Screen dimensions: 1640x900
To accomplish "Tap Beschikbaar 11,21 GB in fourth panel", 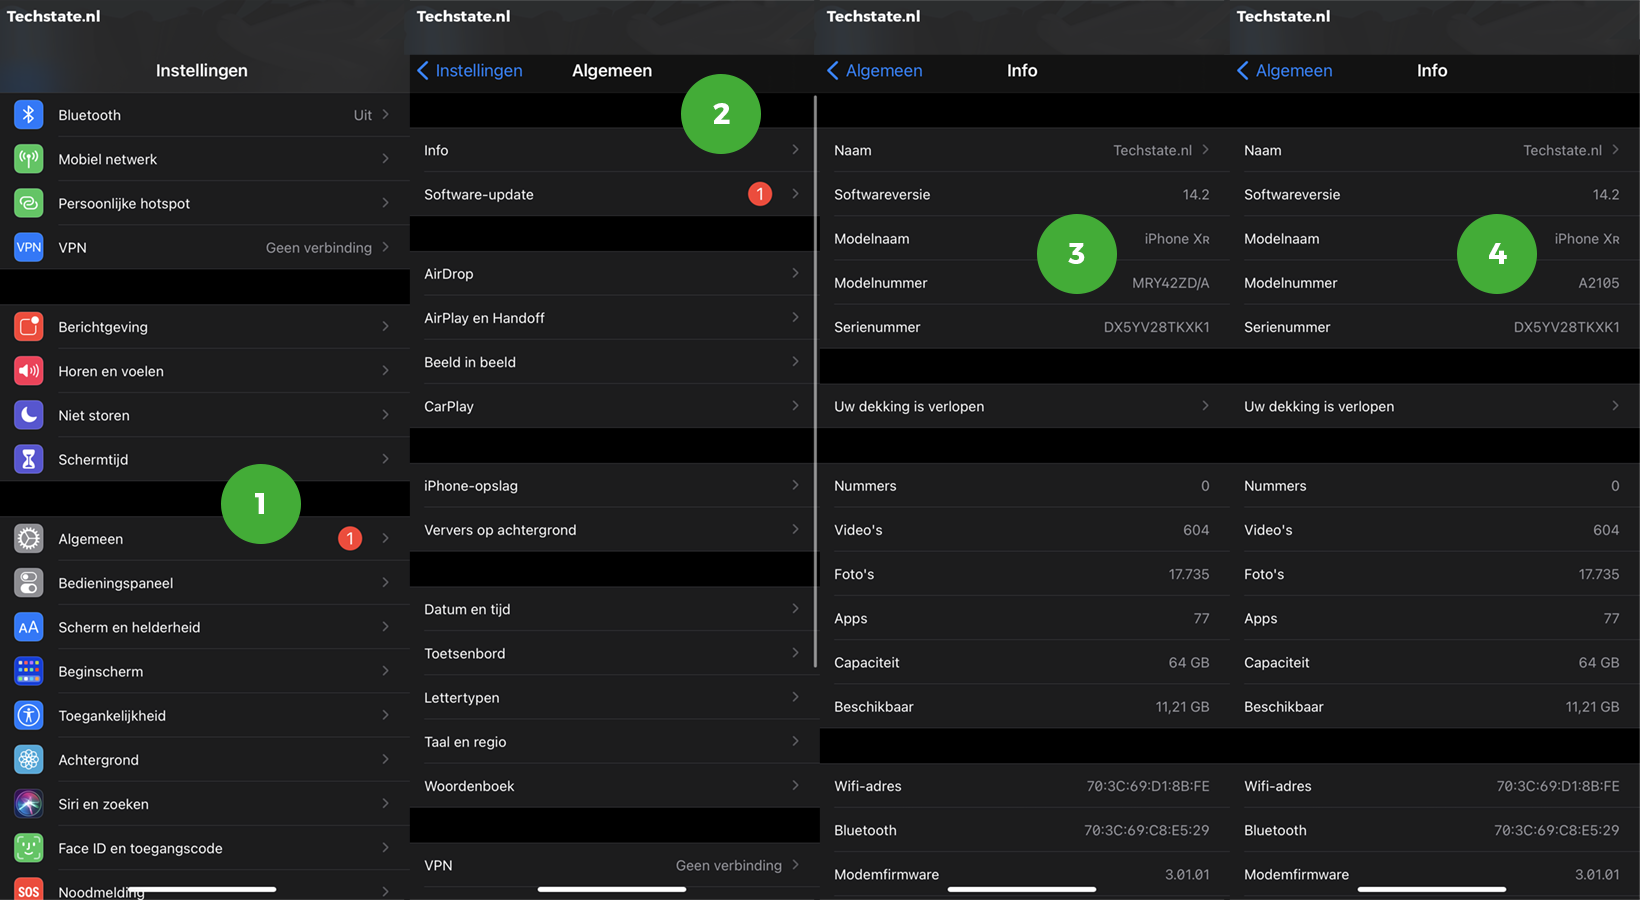I will coord(1434,706).
